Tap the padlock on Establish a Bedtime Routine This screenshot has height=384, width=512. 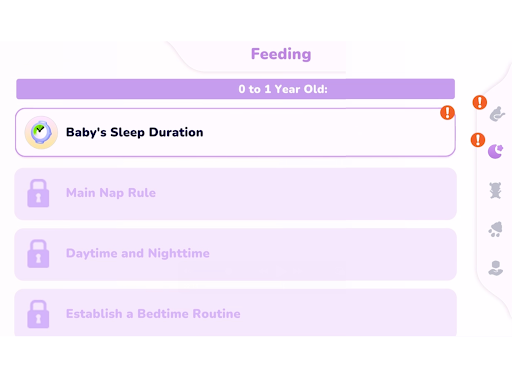point(38,314)
